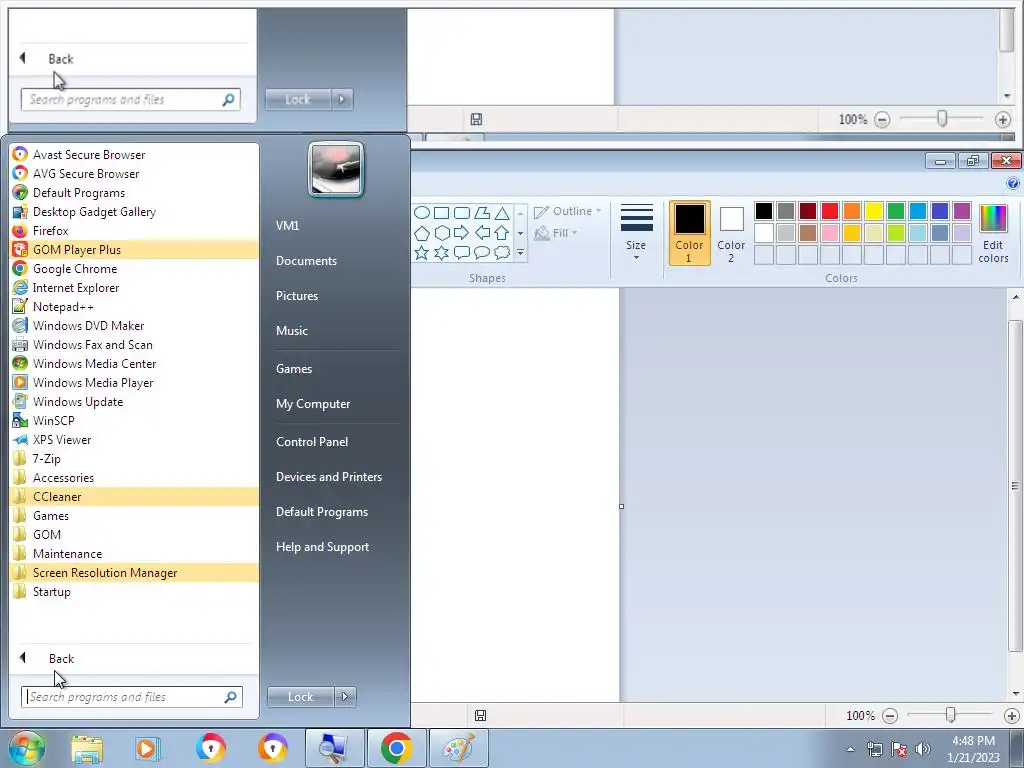Choose the Triangle shape in Shapes gallery
This screenshot has height=768, width=1024.
point(502,213)
